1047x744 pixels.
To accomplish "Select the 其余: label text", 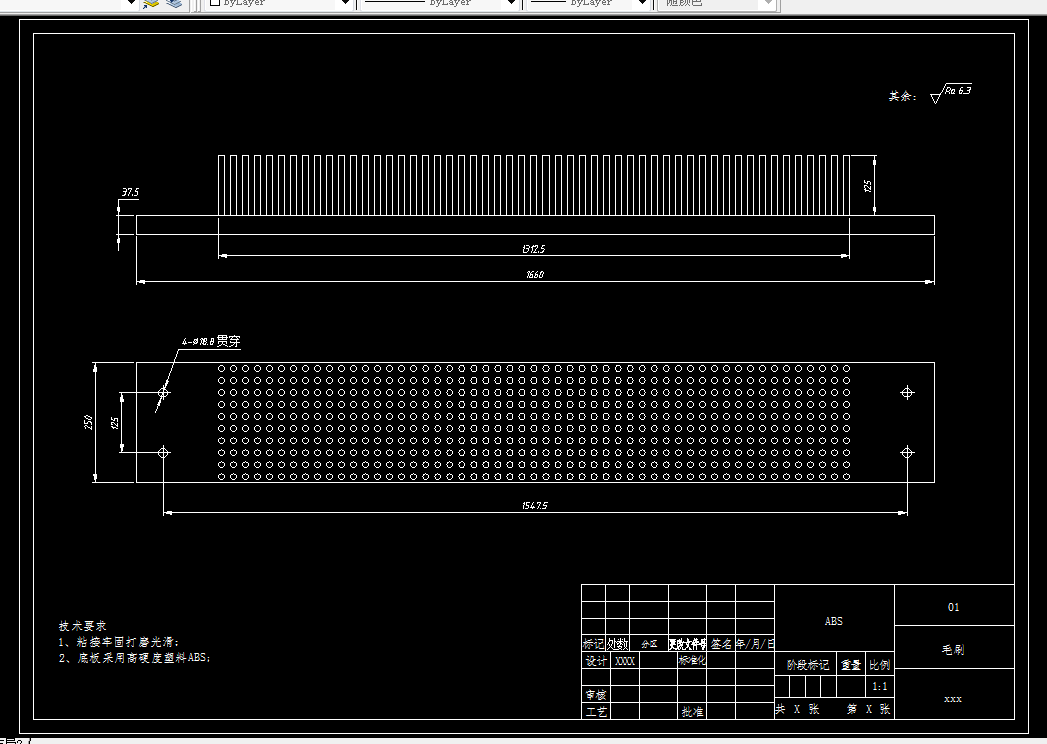I will 902,96.
